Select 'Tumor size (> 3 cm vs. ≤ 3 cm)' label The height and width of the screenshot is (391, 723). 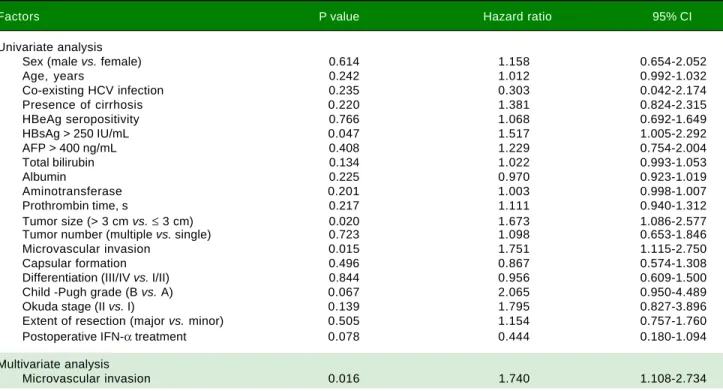(x=108, y=221)
